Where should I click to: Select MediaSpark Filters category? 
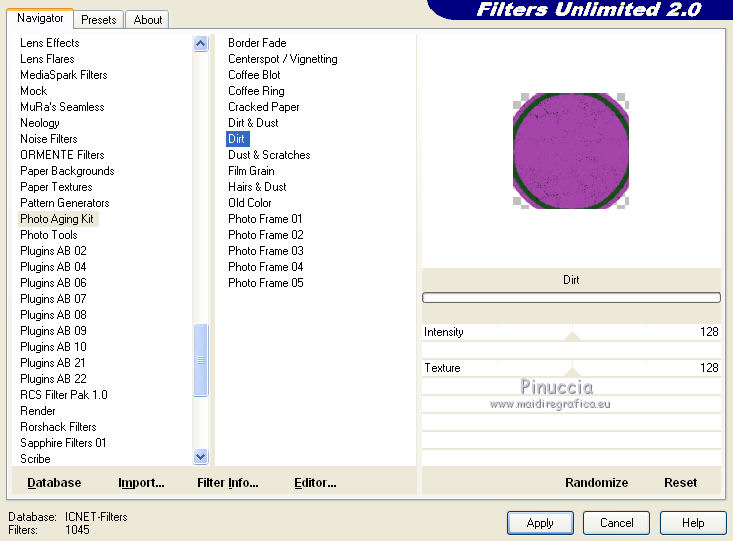click(x=64, y=75)
